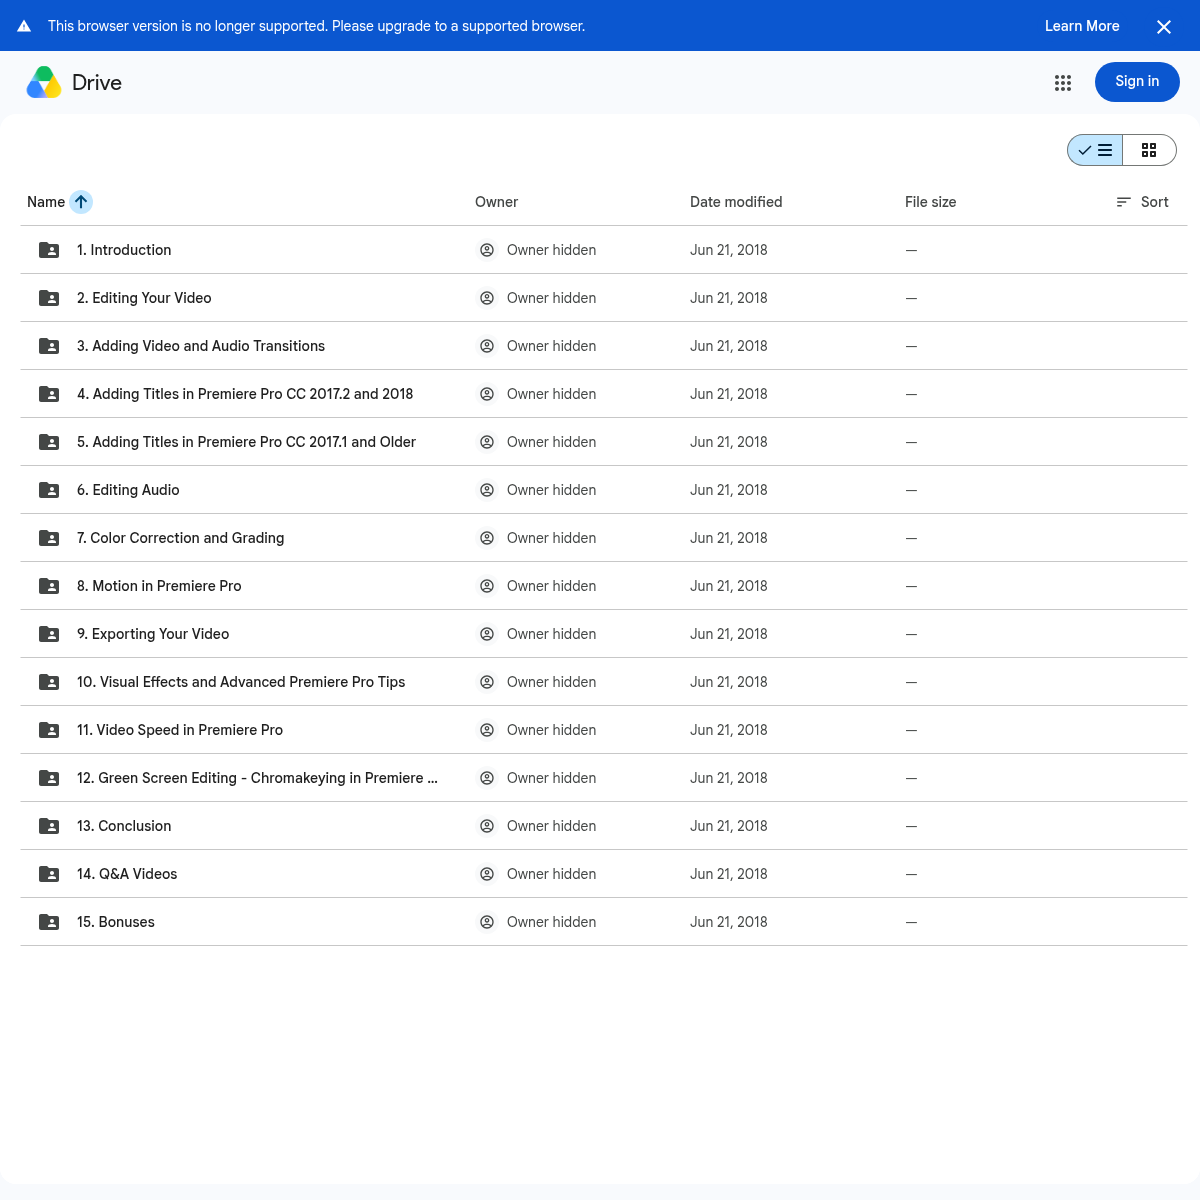
Task: Reverse sort direction with the Name arrow icon
Action: click(81, 202)
